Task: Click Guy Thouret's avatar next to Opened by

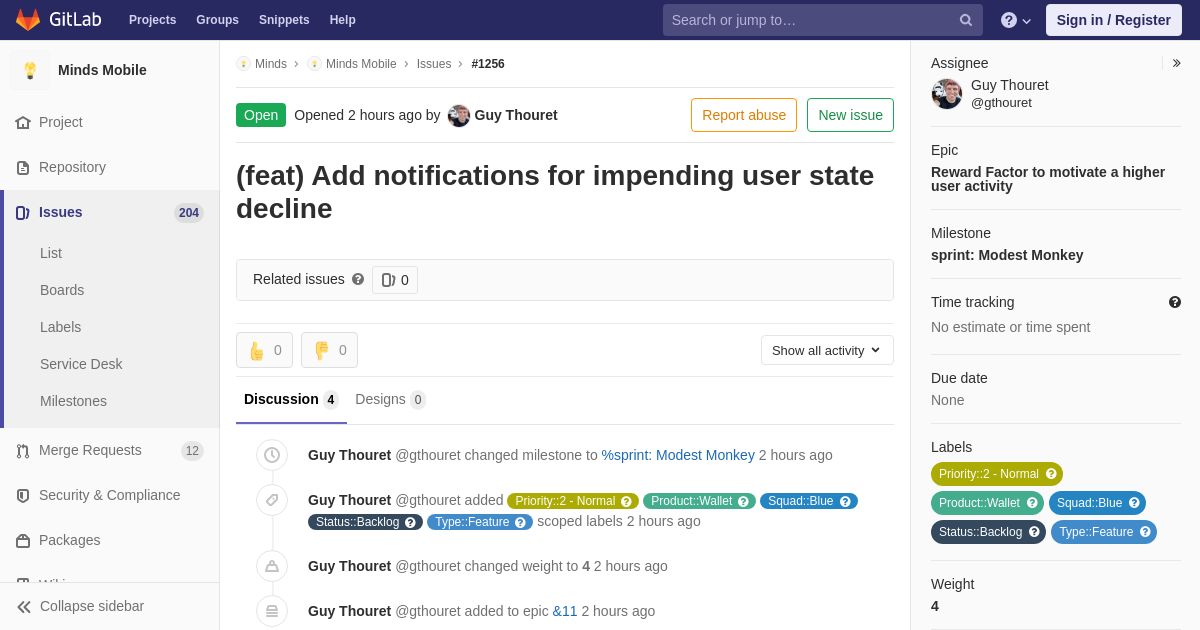Action: [459, 115]
